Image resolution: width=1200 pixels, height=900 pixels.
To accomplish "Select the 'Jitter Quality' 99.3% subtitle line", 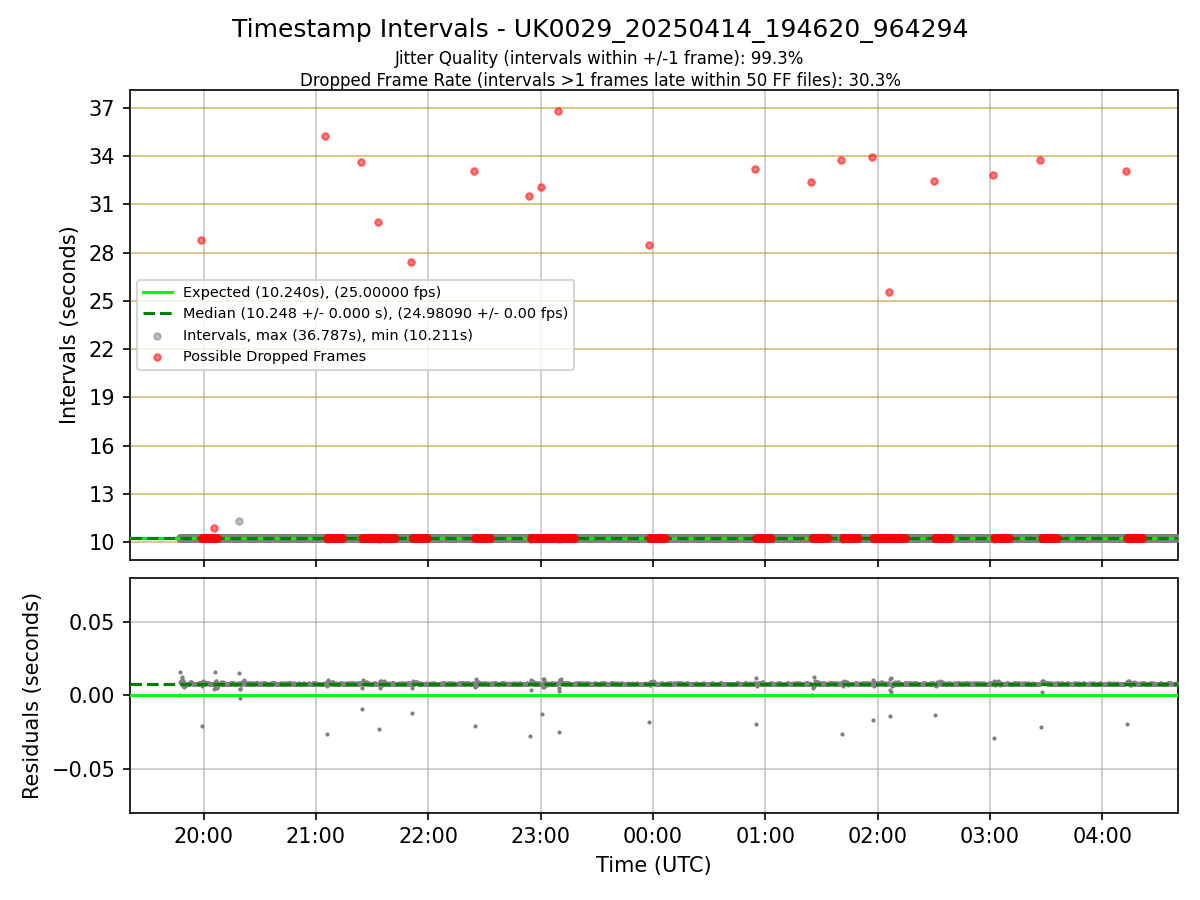I will pyautogui.click(x=599, y=58).
